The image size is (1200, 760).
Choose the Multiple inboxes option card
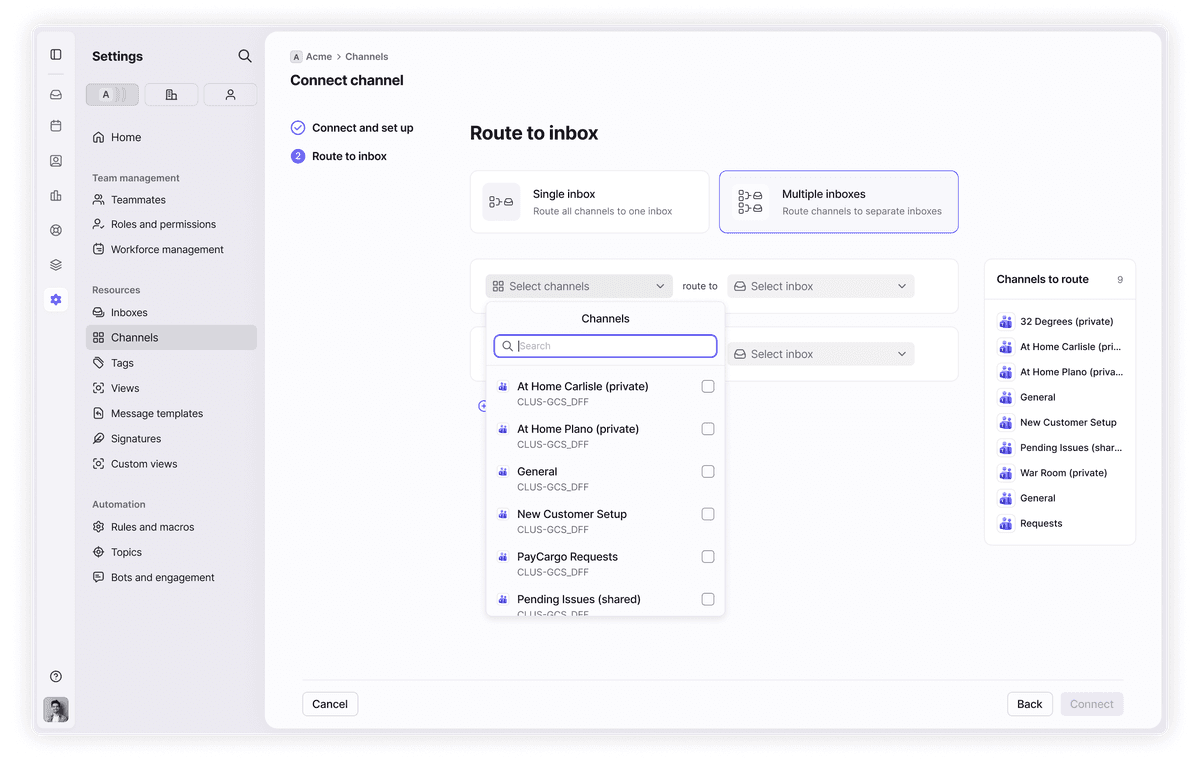click(x=838, y=202)
